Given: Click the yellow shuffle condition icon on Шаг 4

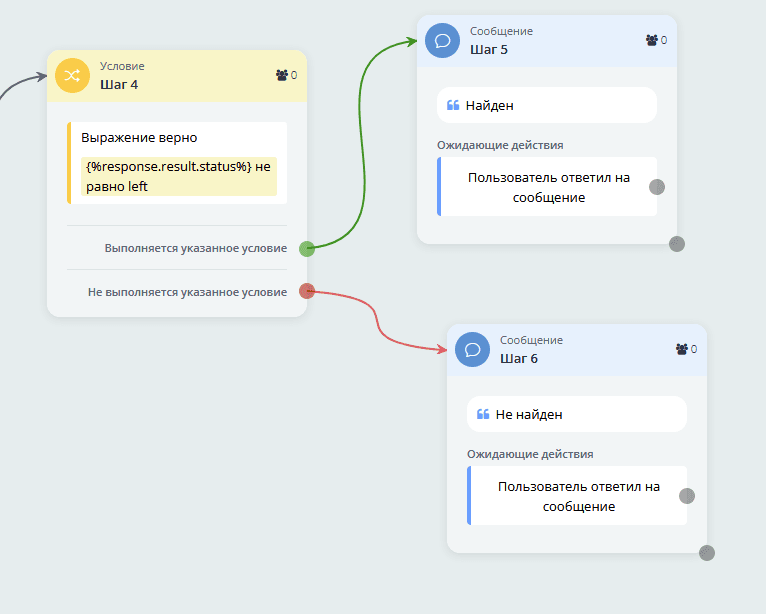Looking at the screenshot, I should (73, 76).
